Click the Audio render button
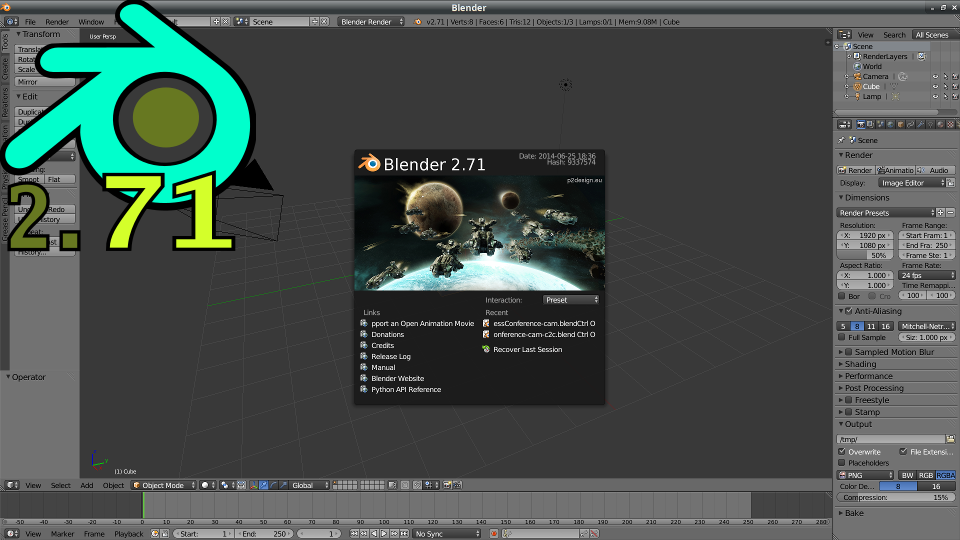This screenshot has height=540, width=960. (x=936, y=170)
